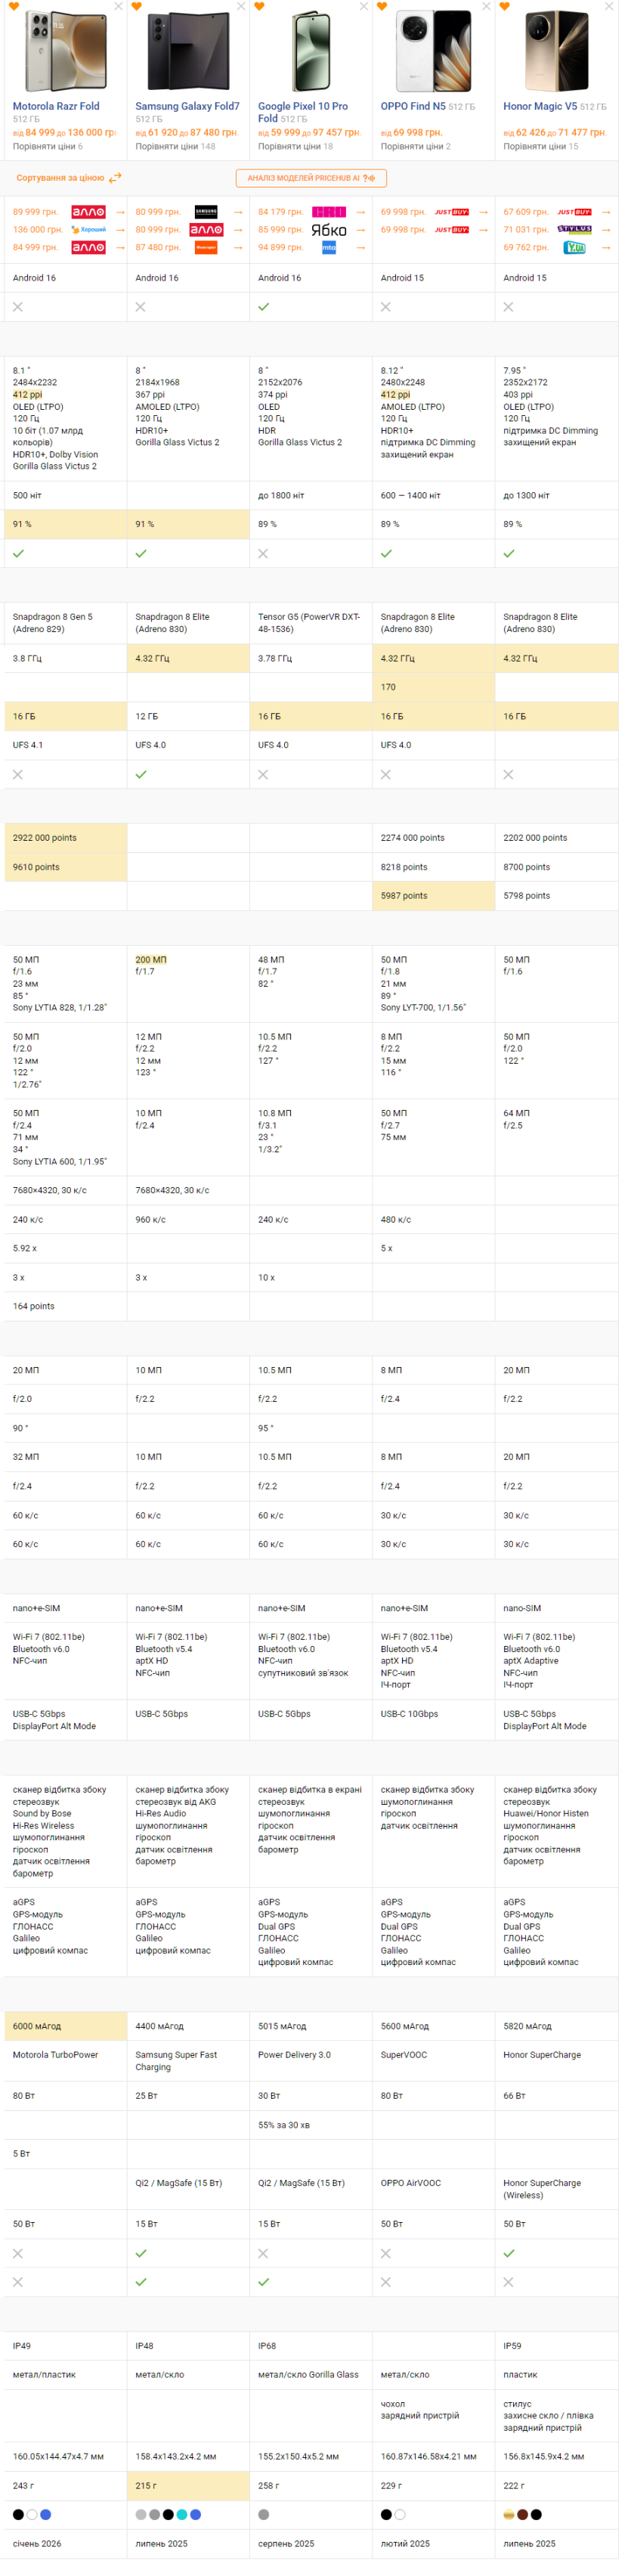Open the PriceHub AI models analysis
631x2576 pixels.
coord(311,178)
